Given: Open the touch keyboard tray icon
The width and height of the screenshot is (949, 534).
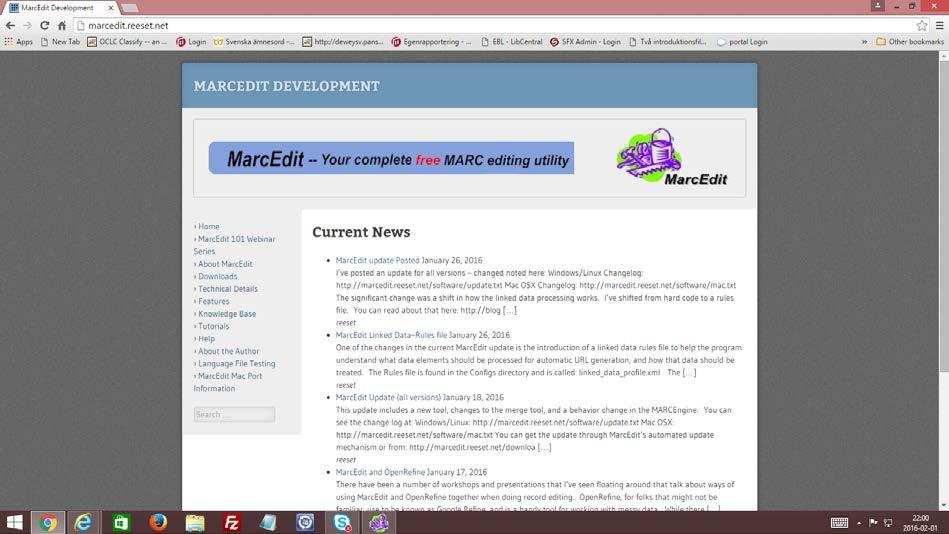Looking at the screenshot, I should (x=839, y=522).
